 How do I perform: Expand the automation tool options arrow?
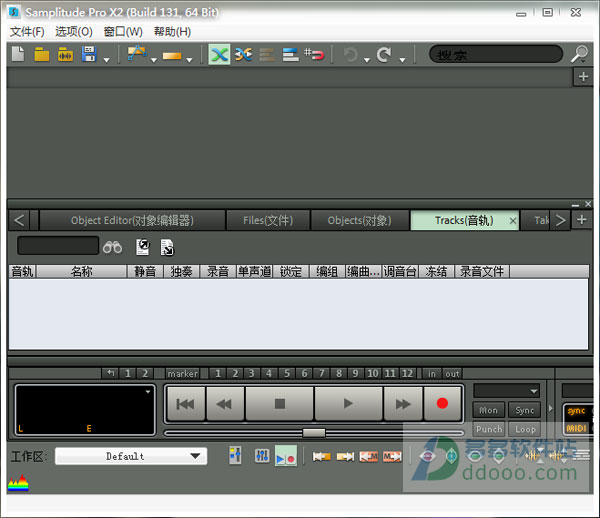pos(154,60)
